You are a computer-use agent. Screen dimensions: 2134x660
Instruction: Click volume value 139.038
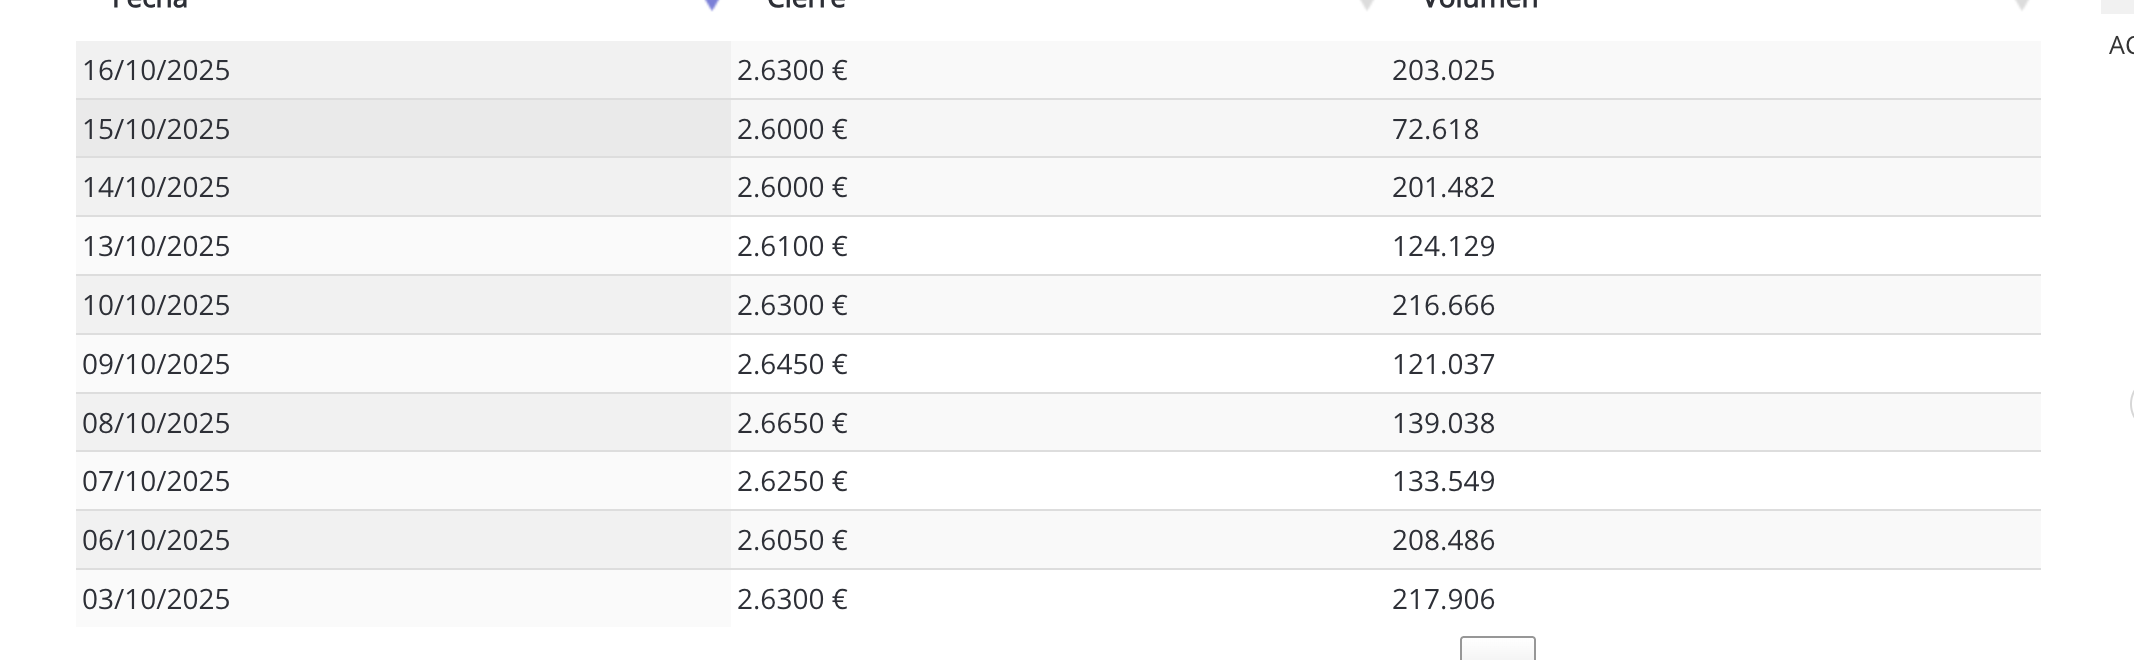coord(1443,423)
